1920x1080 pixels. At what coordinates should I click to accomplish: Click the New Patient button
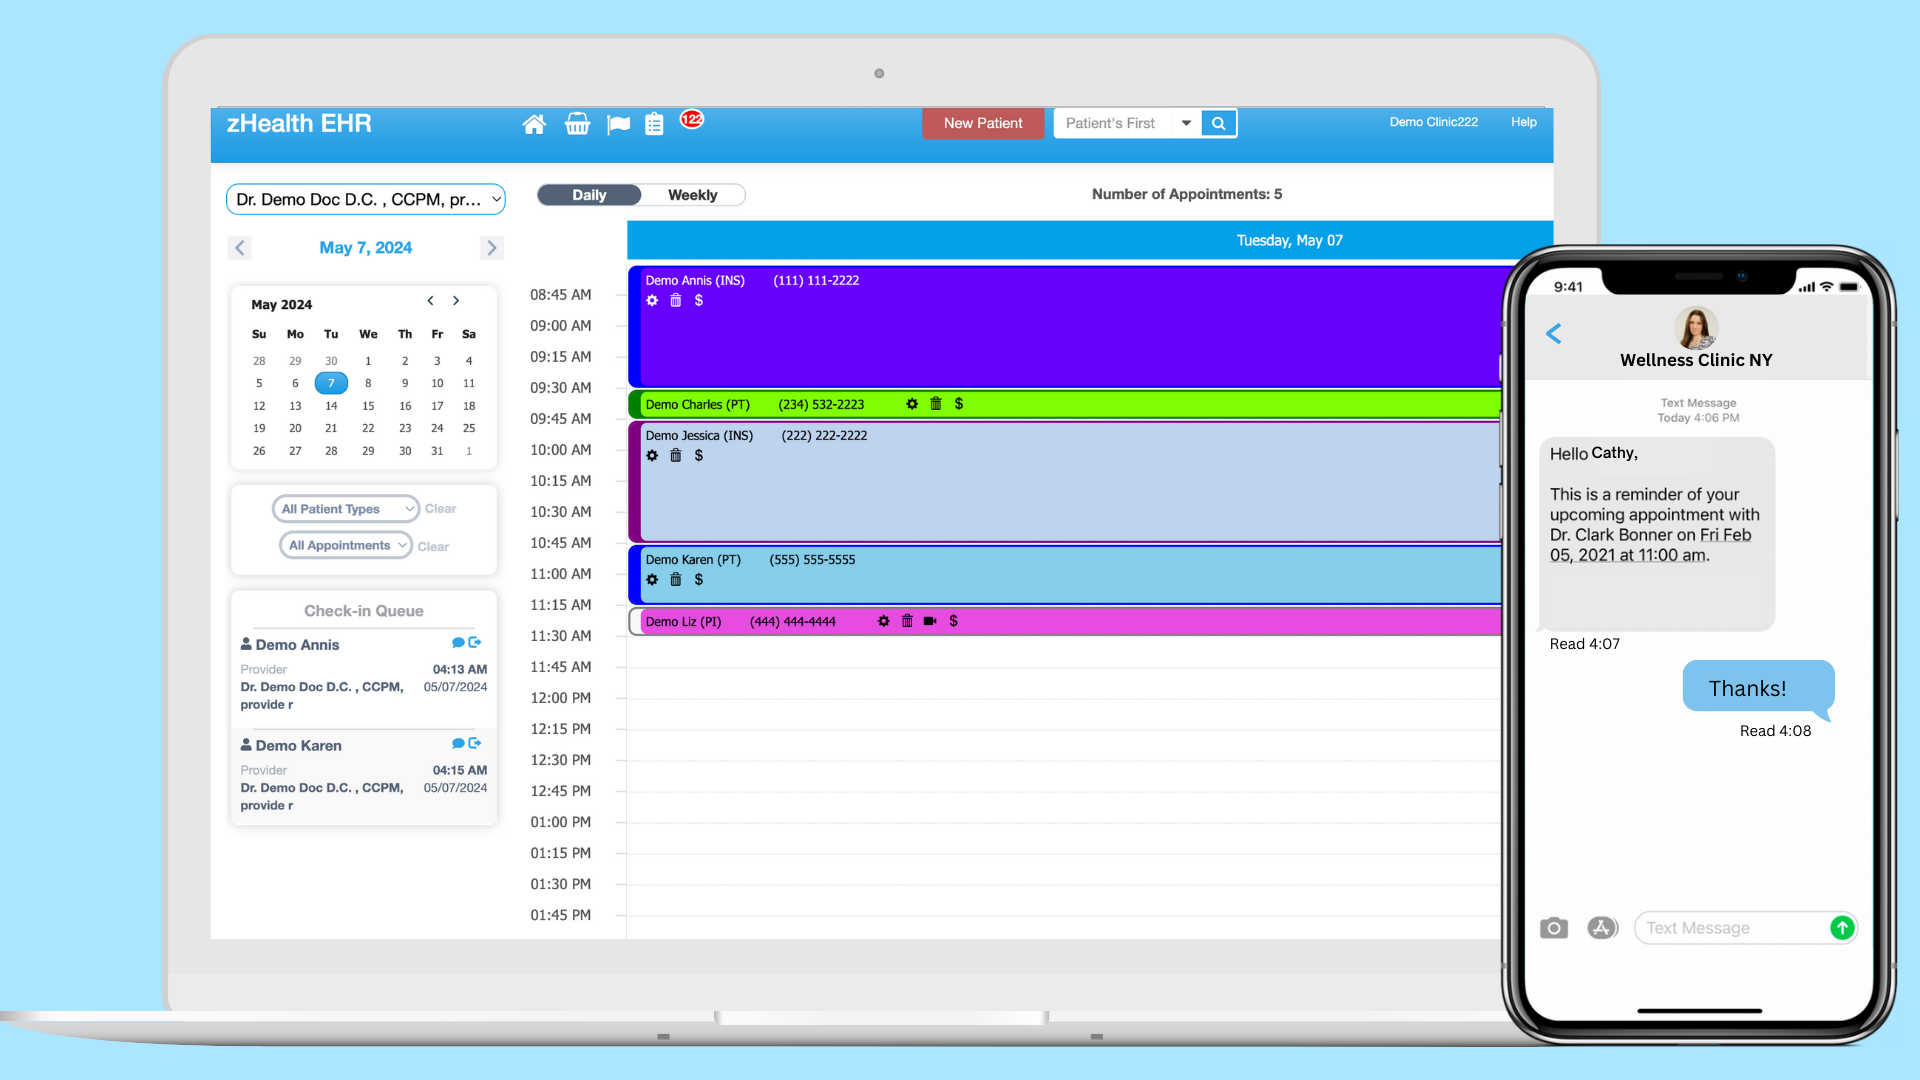coord(982,123)
